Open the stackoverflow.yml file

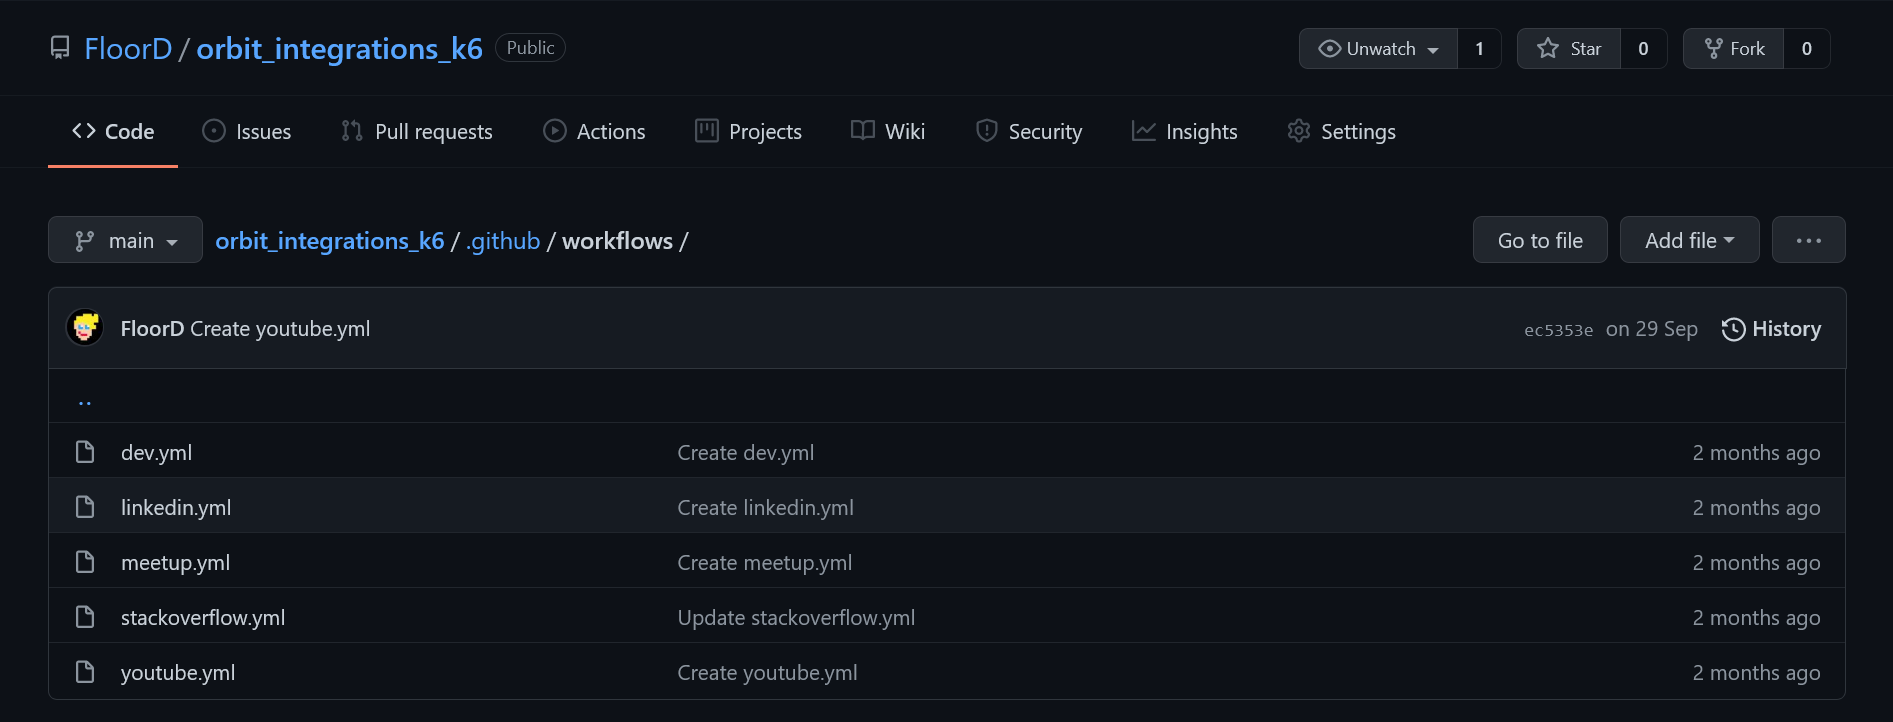tap(203, 617)
